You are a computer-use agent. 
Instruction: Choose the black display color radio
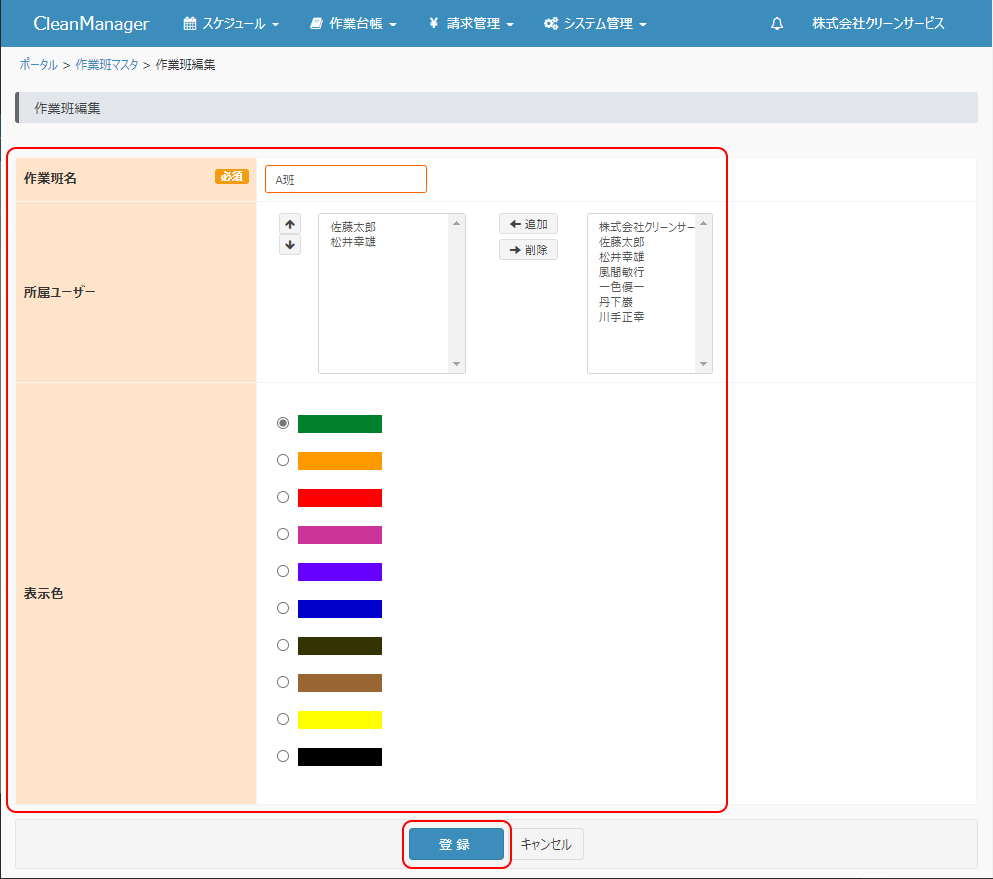(283, 756)
